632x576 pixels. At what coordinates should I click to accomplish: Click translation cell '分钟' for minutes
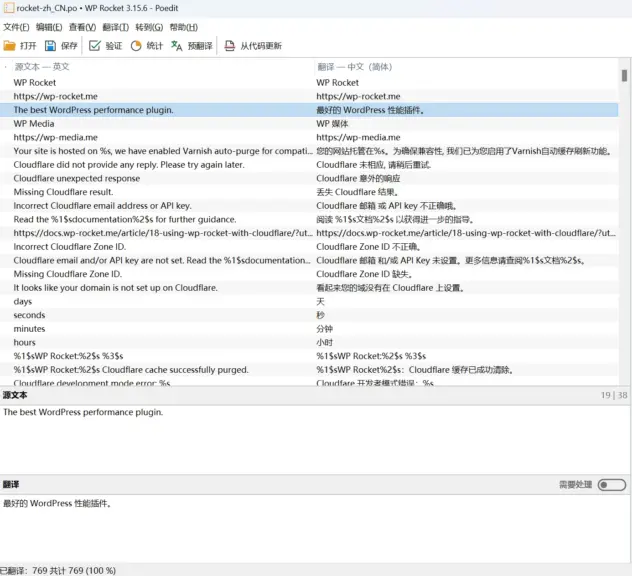coord(324,329)
